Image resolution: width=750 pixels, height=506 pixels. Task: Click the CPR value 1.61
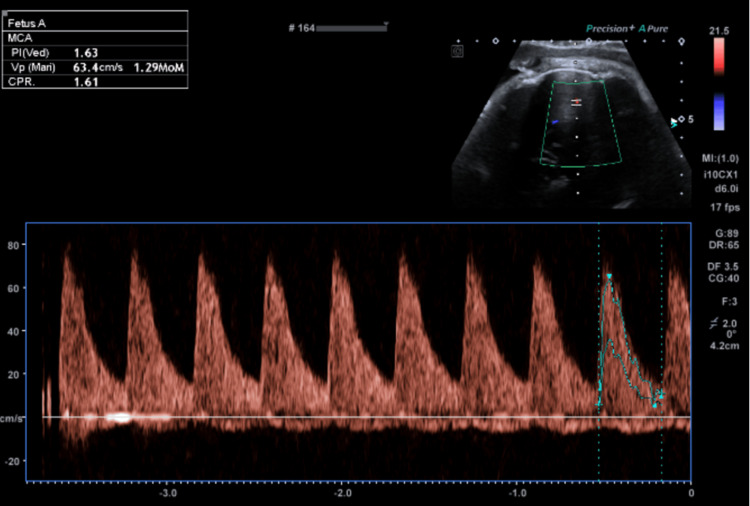(x=86, y=82)
